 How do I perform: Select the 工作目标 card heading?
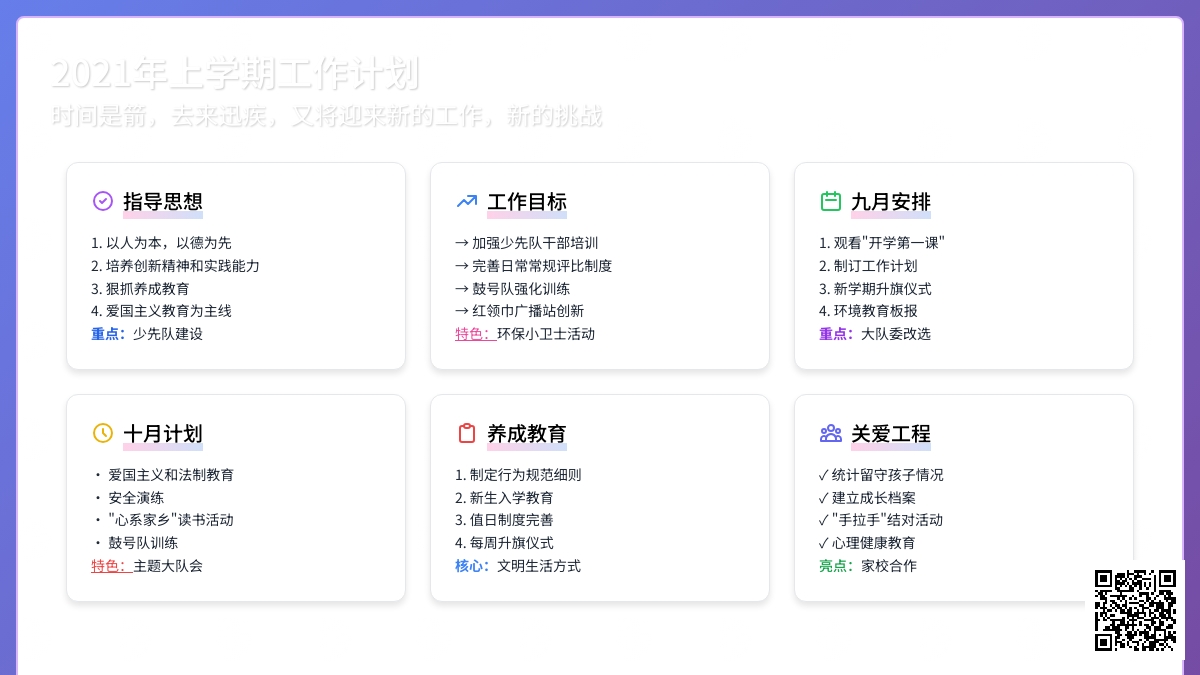coord(527,202)
